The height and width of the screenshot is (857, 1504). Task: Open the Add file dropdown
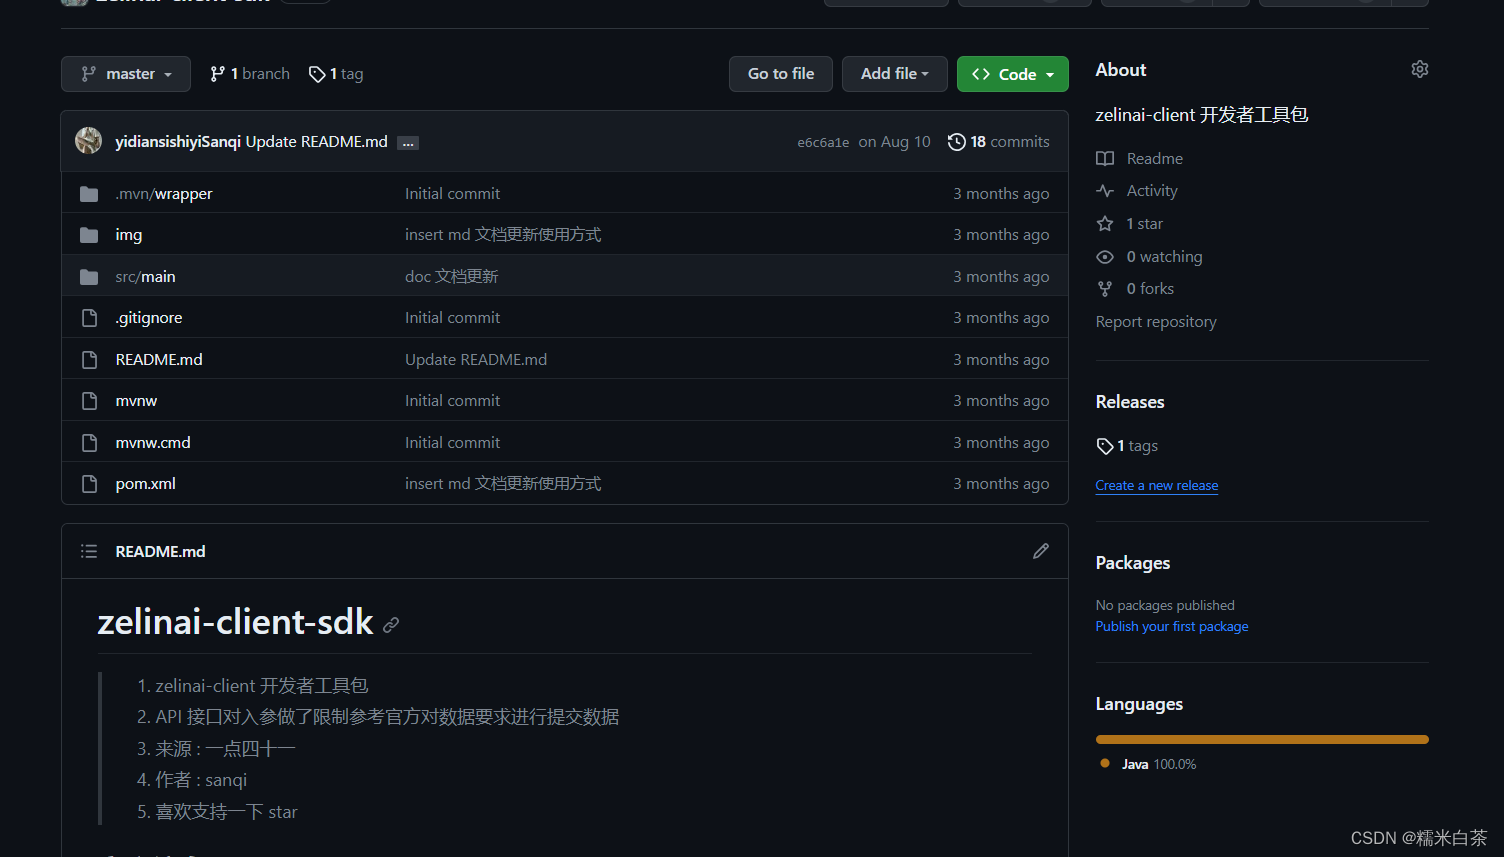point(895,74)
